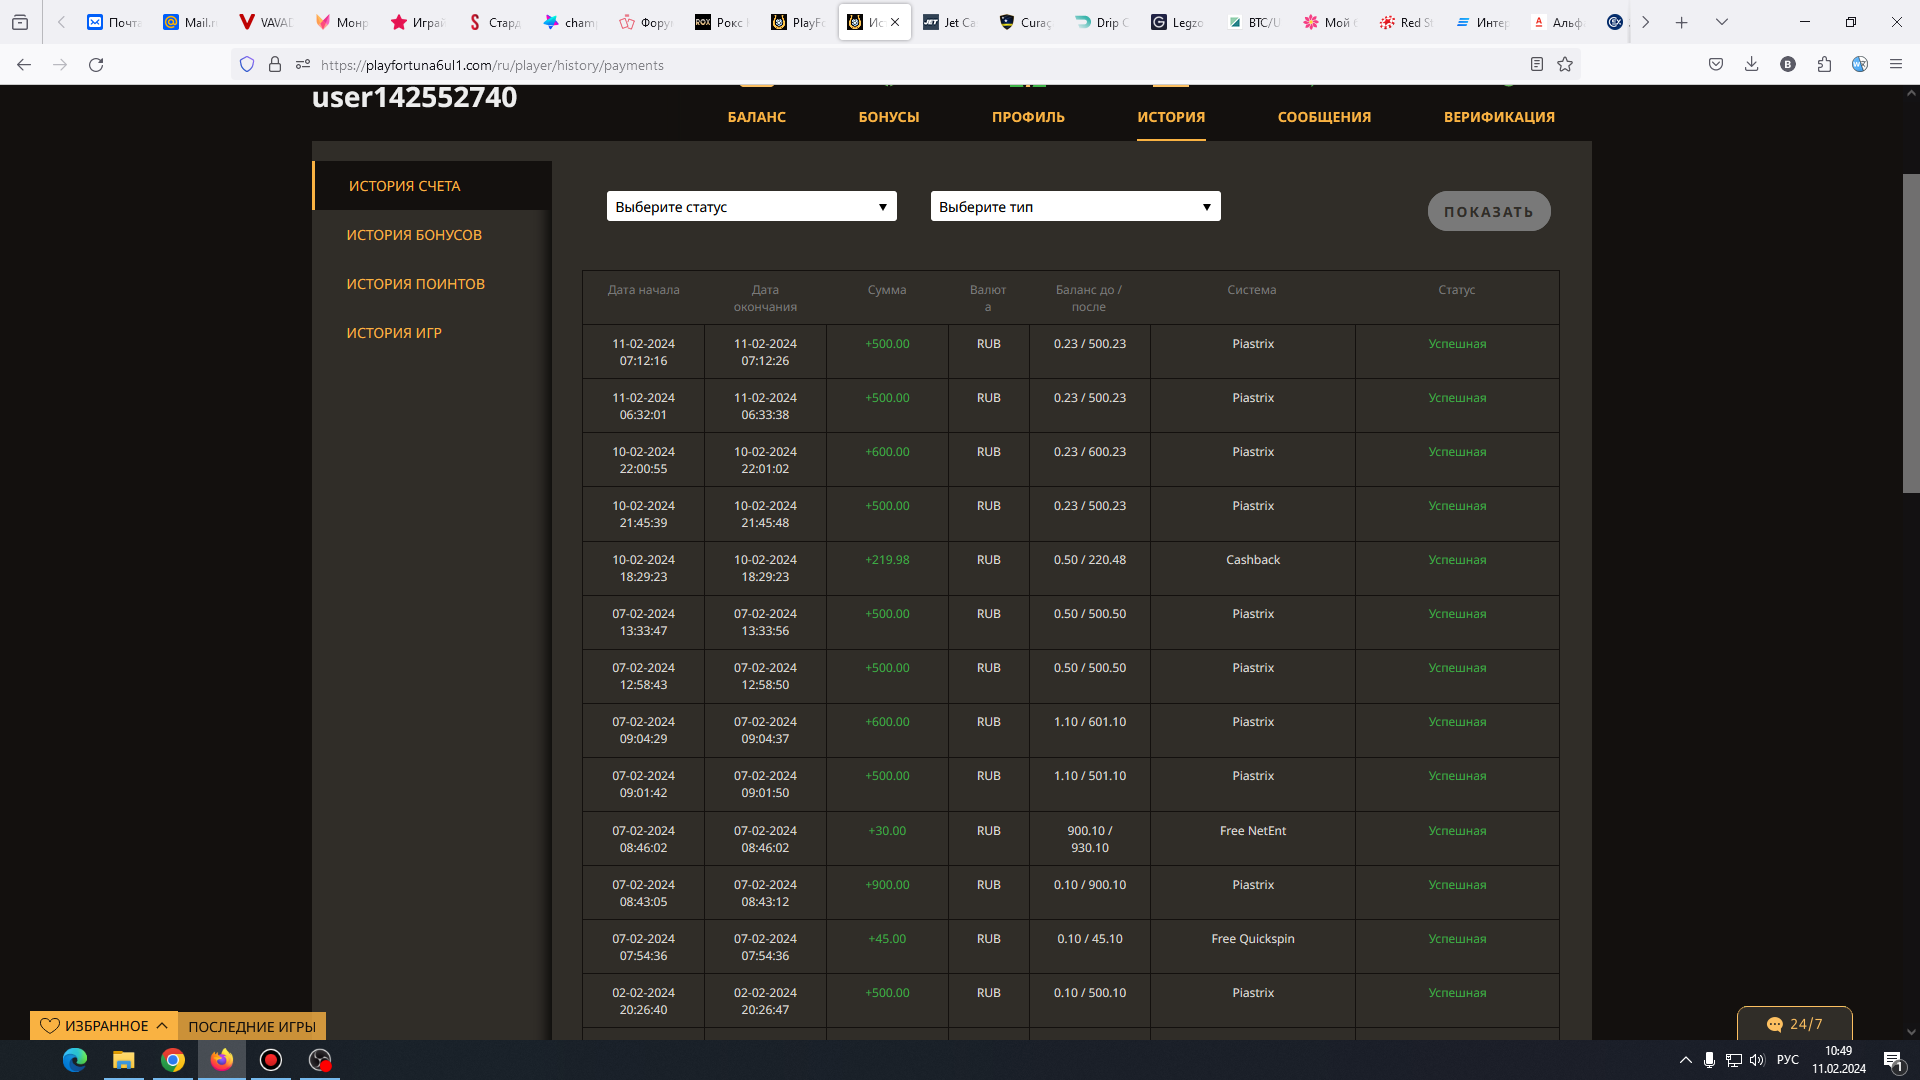The image size is (1920, 1080).
Task: Bookmark this page with the star icon
Action: [1565, 65]
